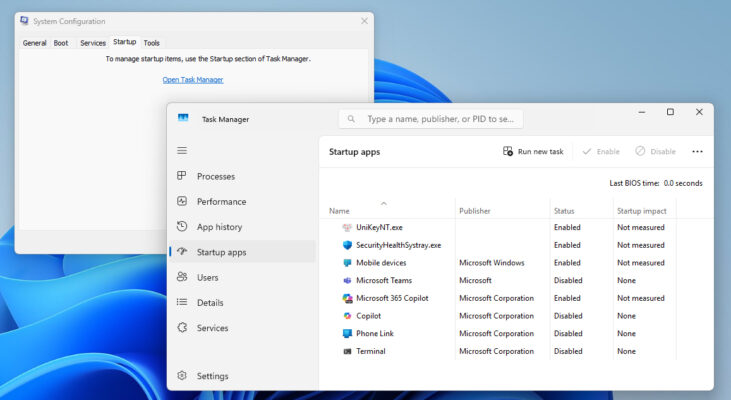Open the Tools tab in System Configuration
Screen dimensions: 731x400
click(x=151, y=43)
